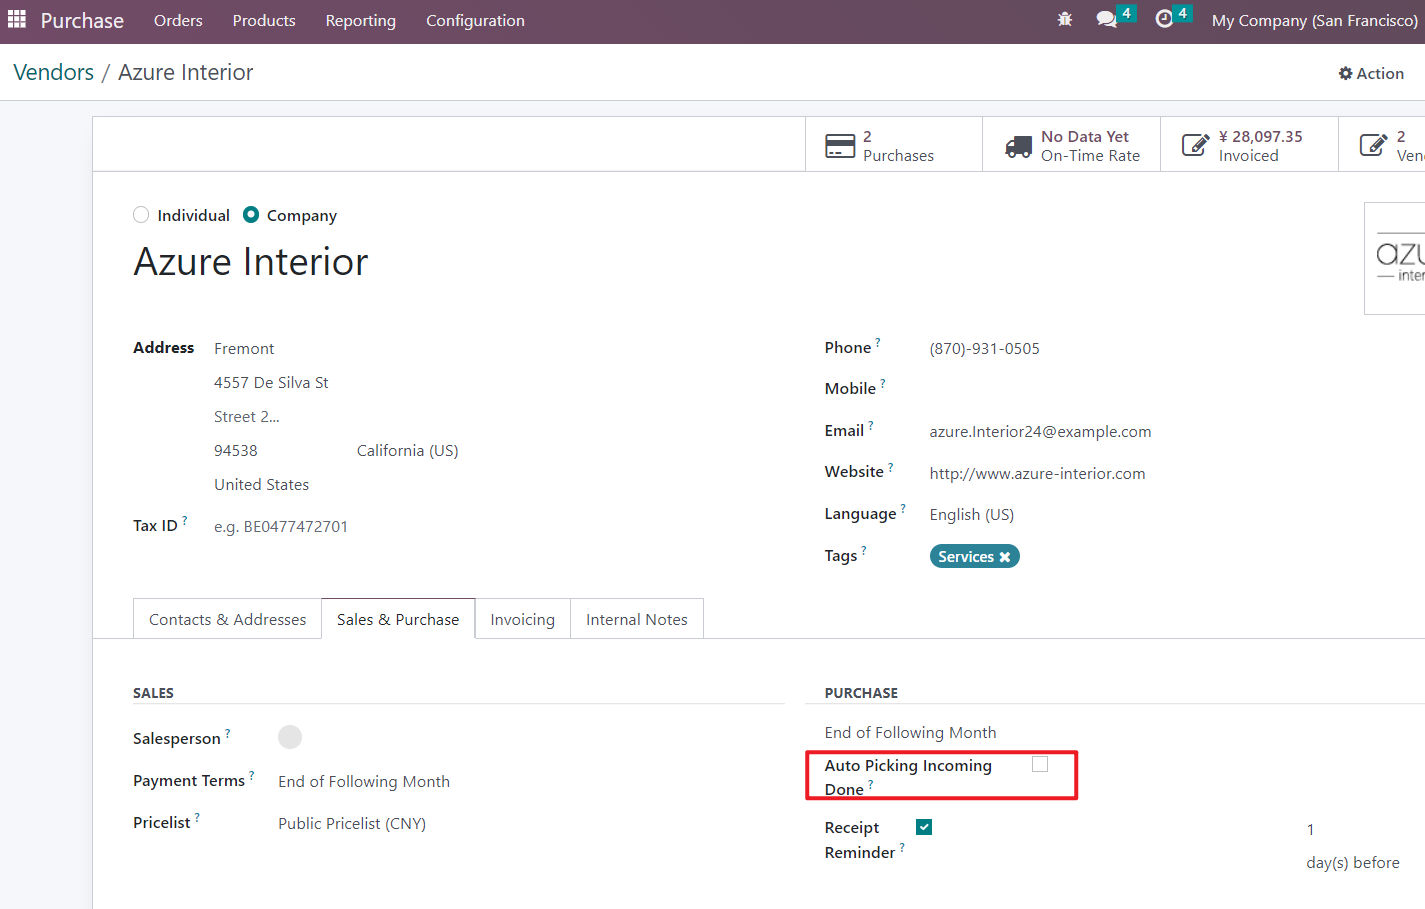Image resolution: width=1425 pixels, height=909 pixels.
Task: Select the Individual radio button
Action: [141, 215]
